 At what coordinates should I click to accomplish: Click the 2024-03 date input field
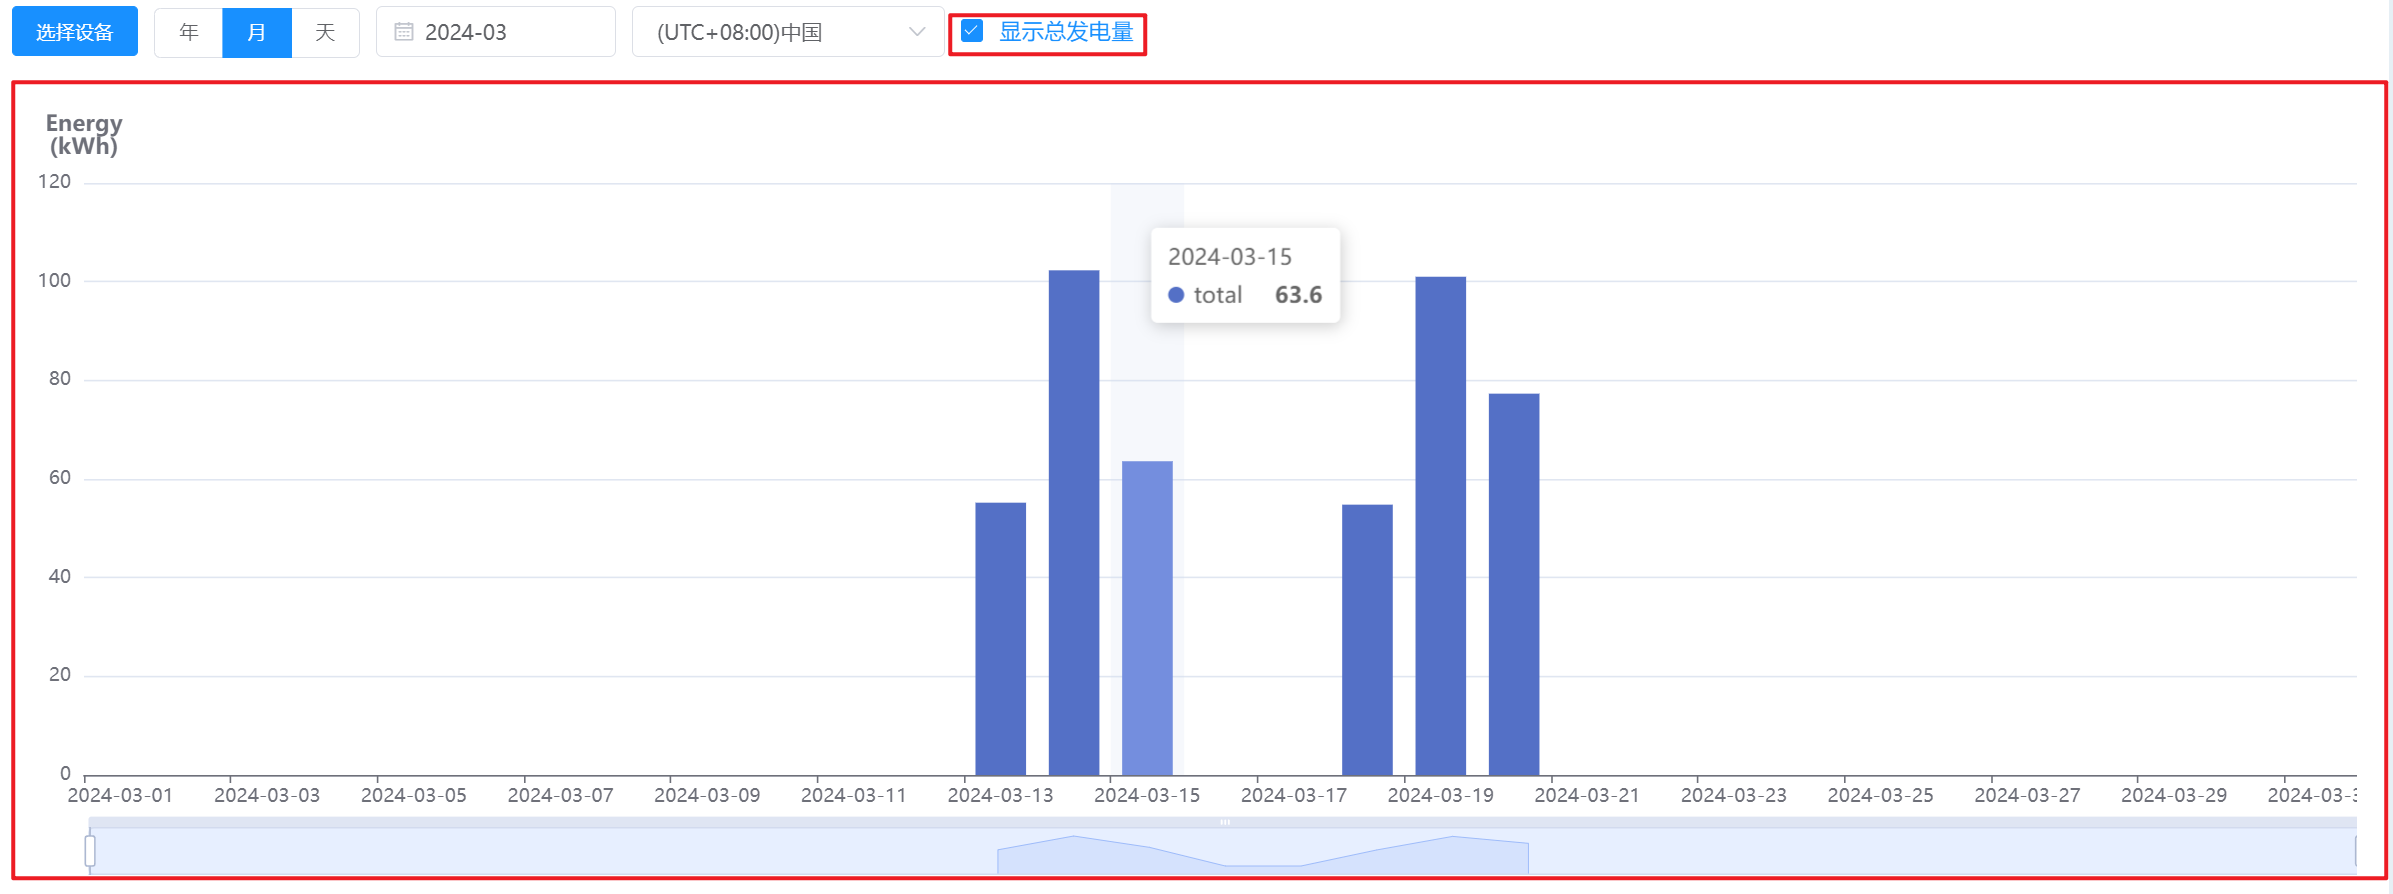coord(496,32)
